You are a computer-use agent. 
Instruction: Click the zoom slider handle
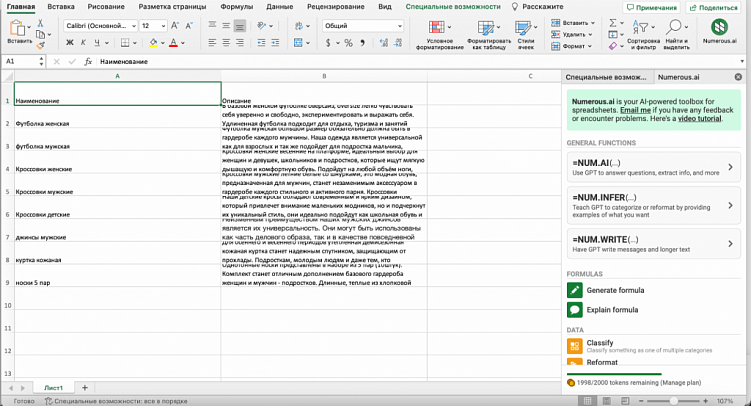pyautogui.click(x=674, y=401)
